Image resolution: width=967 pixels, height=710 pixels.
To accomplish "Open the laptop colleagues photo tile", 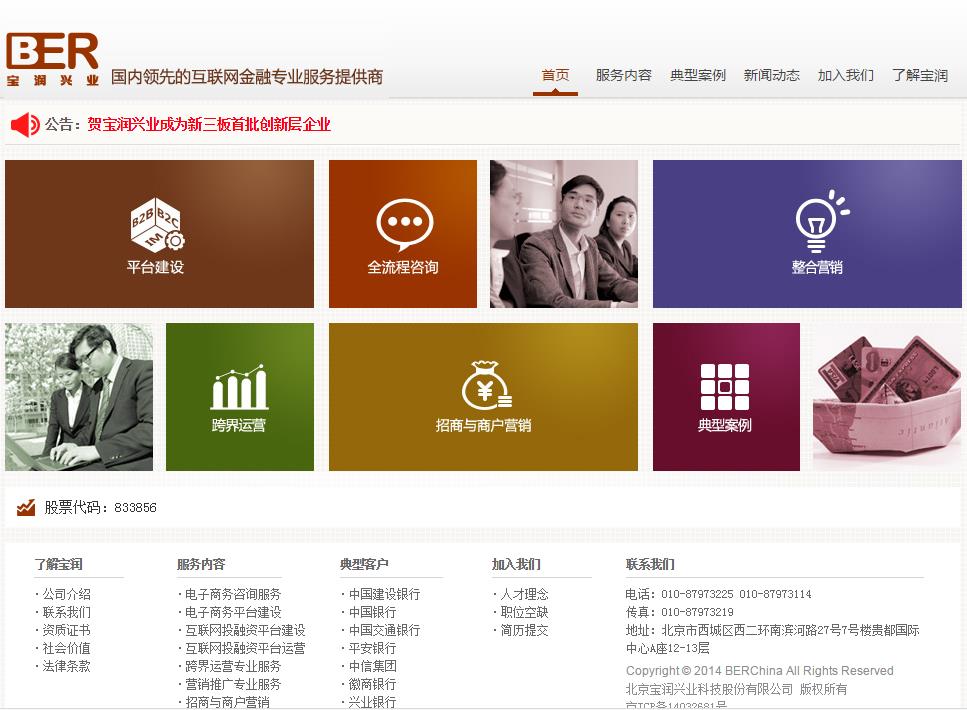I will click(x=79, y=397).
